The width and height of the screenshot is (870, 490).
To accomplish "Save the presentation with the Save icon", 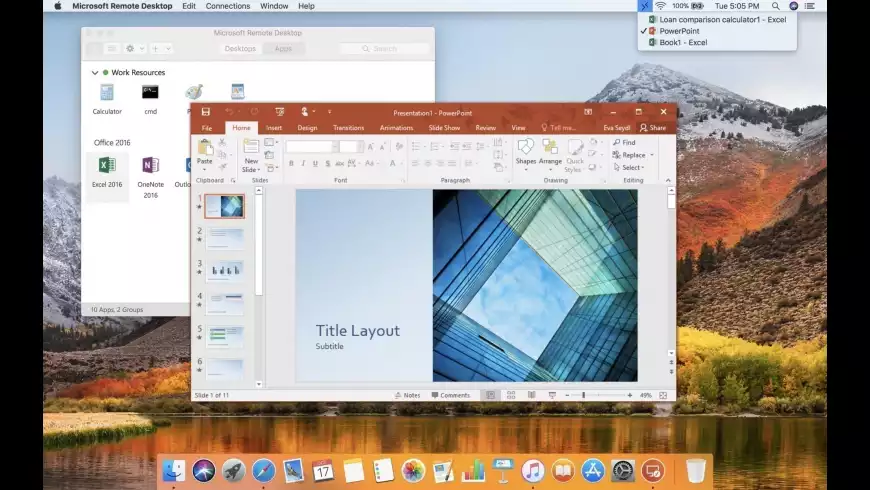I will 206,112.
